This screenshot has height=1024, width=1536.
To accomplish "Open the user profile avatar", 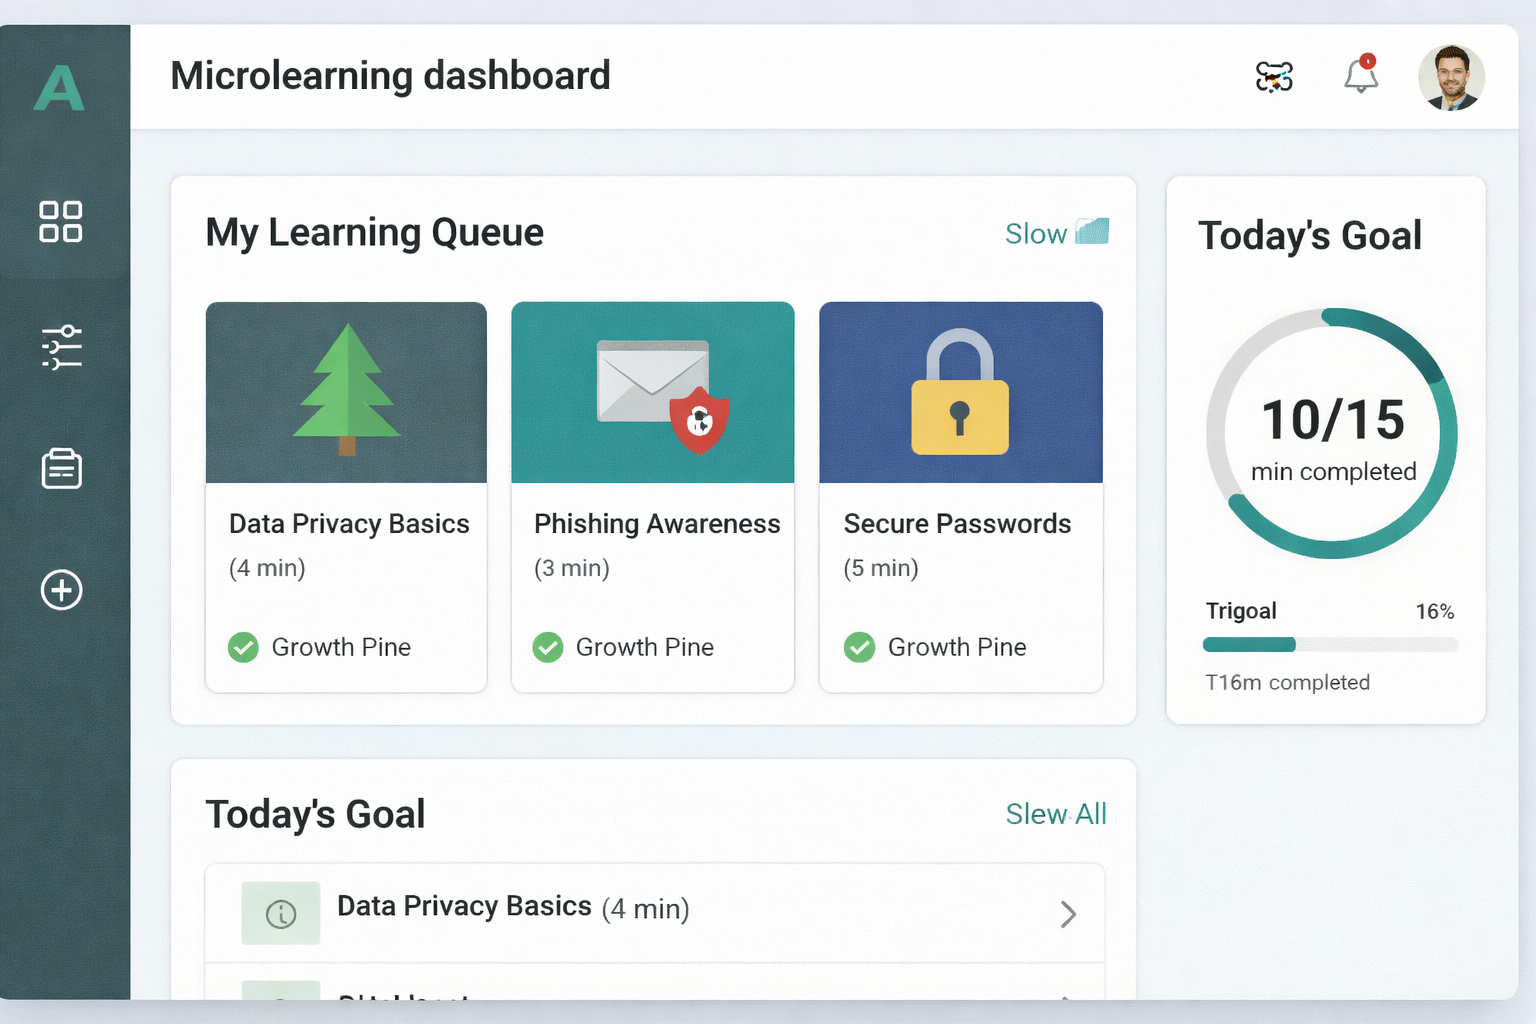I will (x=1451, y=77).
